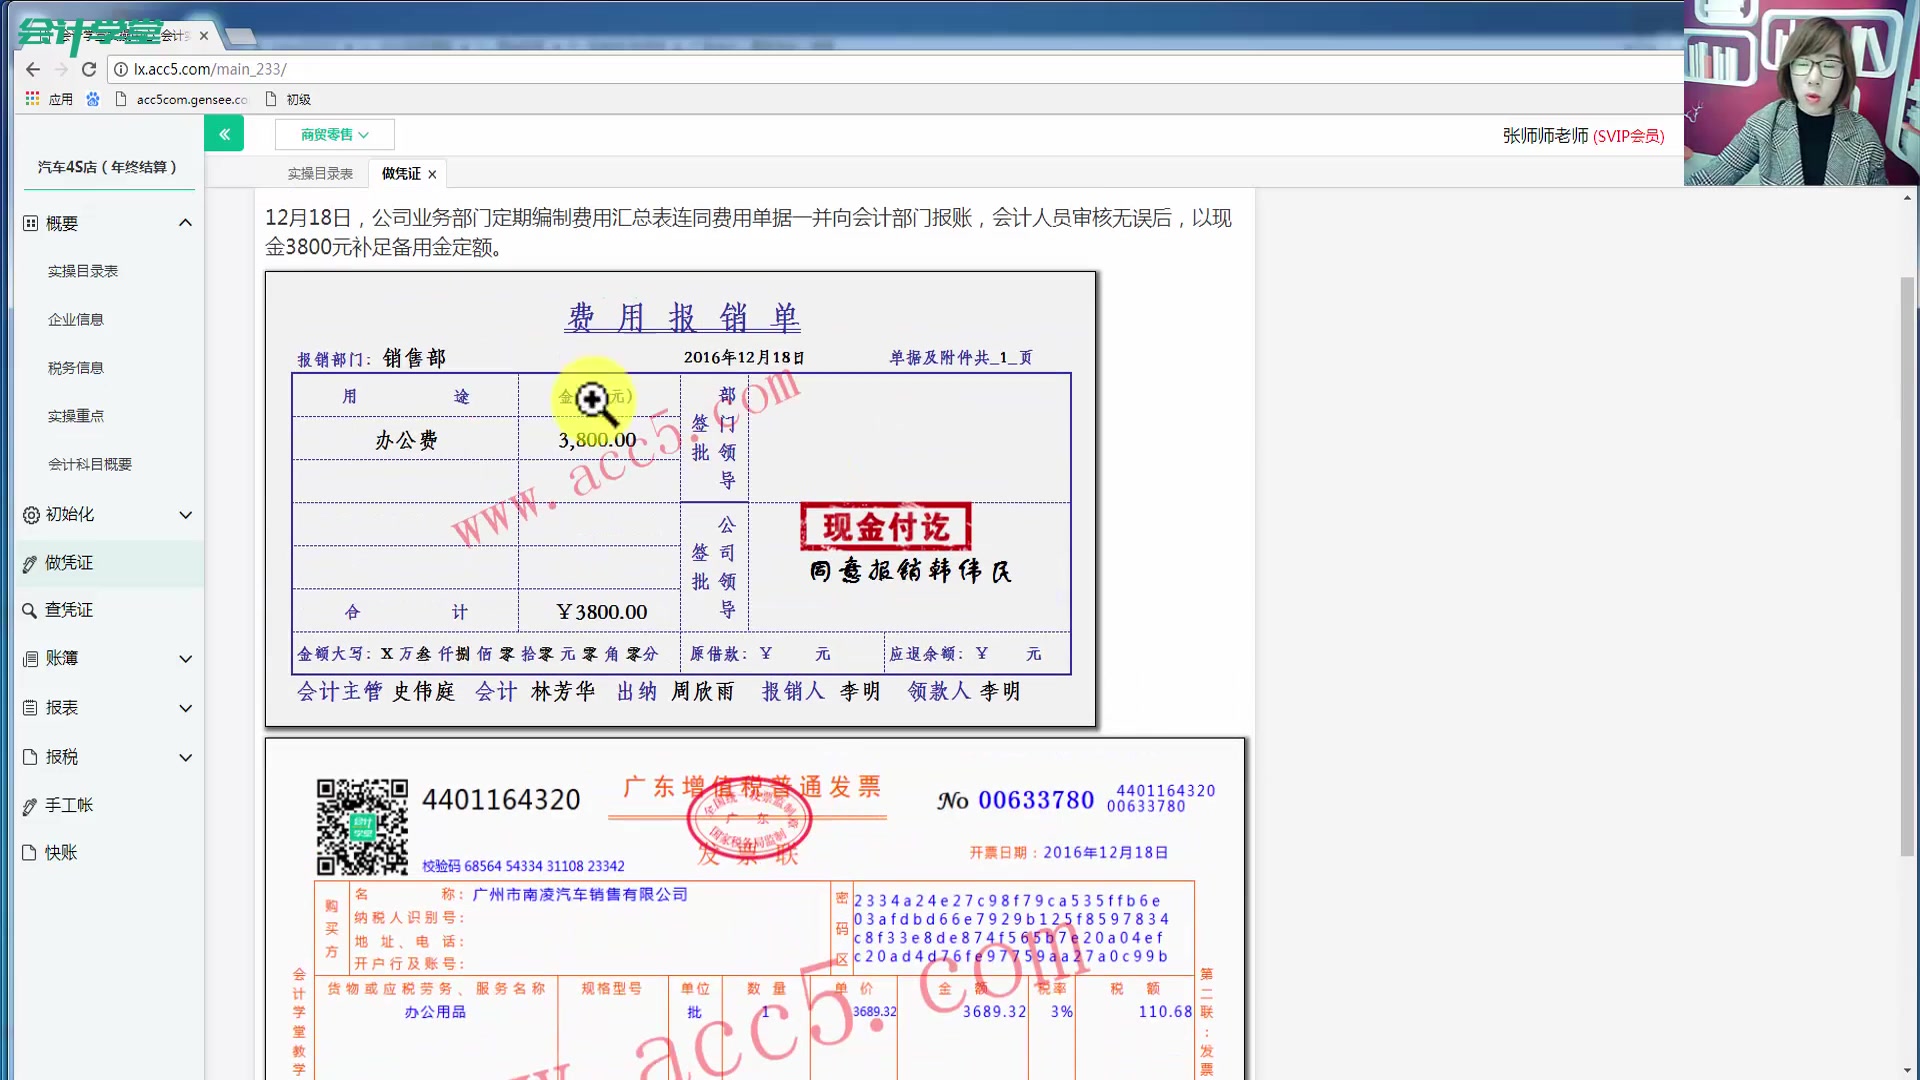Open the 商贸零售 dropdown
The height and width of the screenshot is (1080, 1920).
335,134
